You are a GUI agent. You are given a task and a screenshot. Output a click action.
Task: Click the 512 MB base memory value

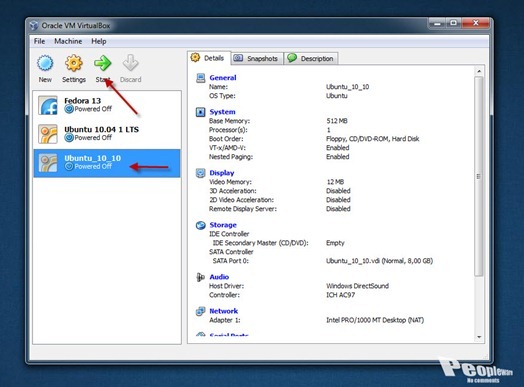tap(337, 121)
